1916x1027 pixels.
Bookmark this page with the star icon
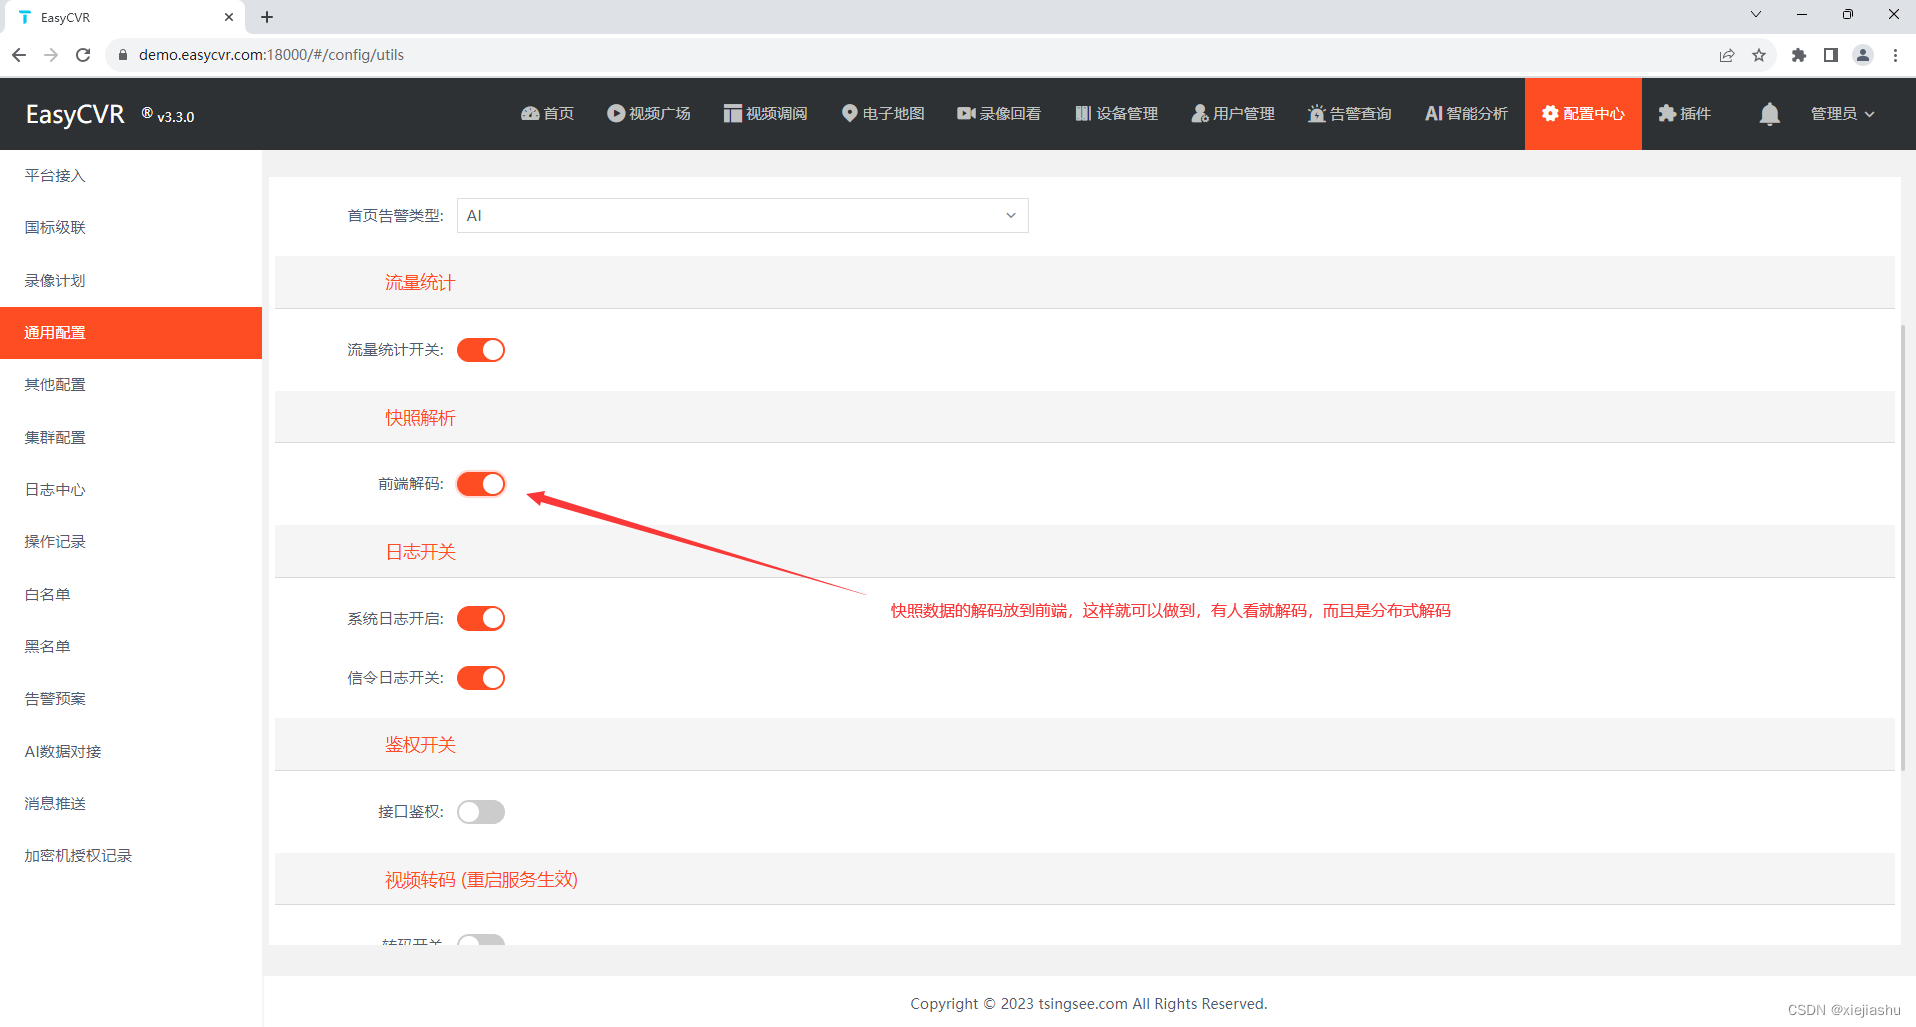click(x=1759, y=55)
